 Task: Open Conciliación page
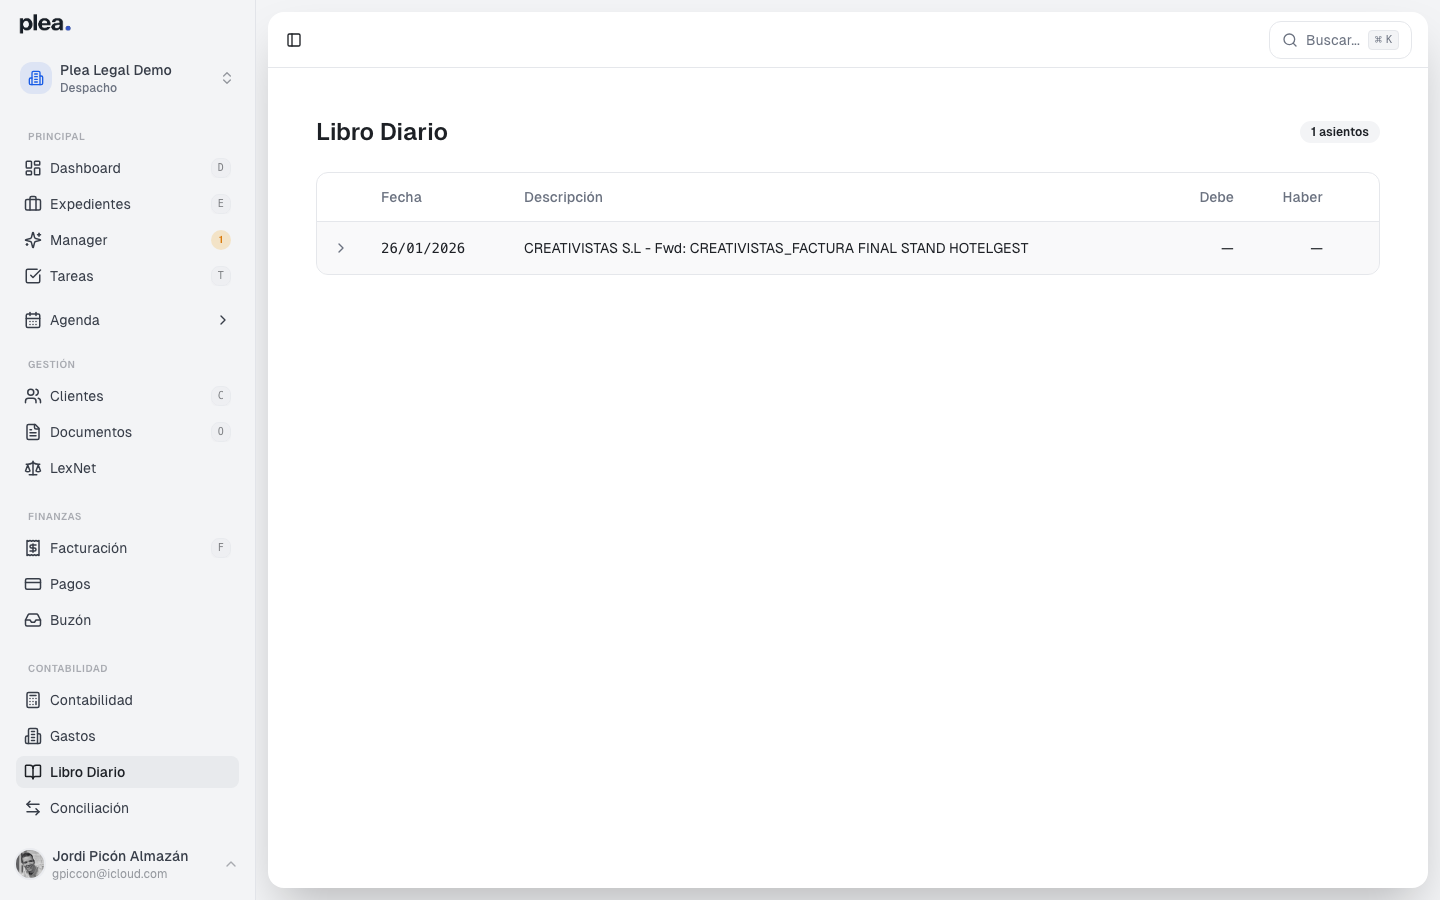click(x=128, y=808)
